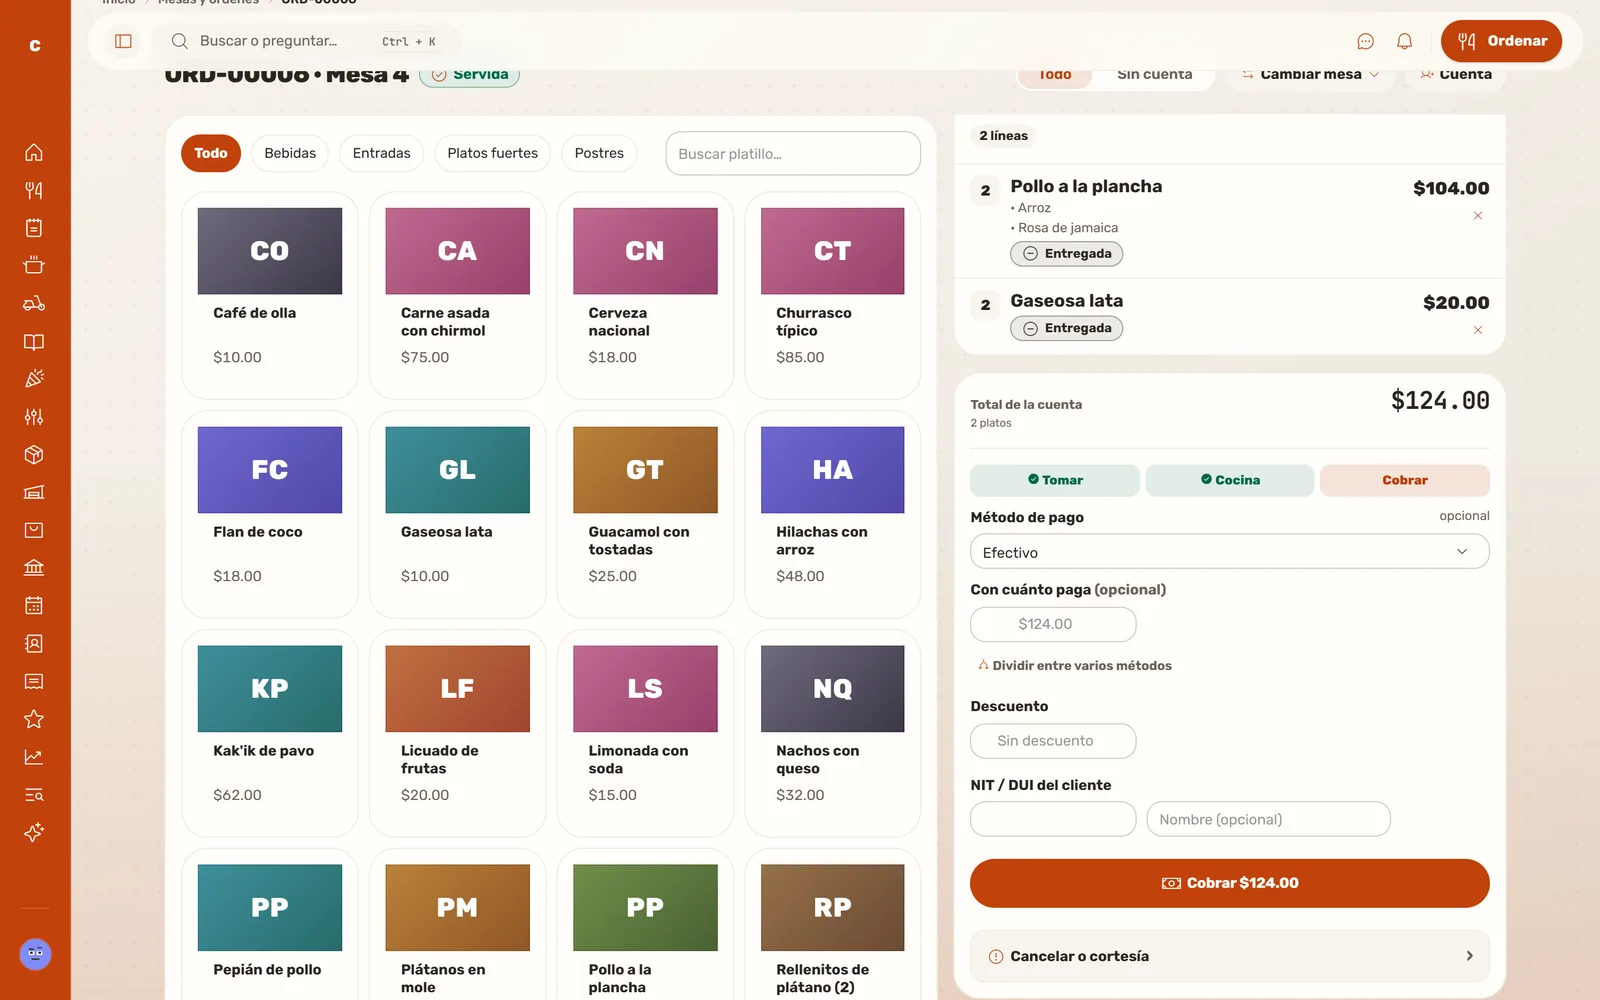The width and height of the screenshot is (1600, 1000).
Task: Open the Método de pago Efectivo dropdown
Action: pyautogui.click(x=1229, y=552)
